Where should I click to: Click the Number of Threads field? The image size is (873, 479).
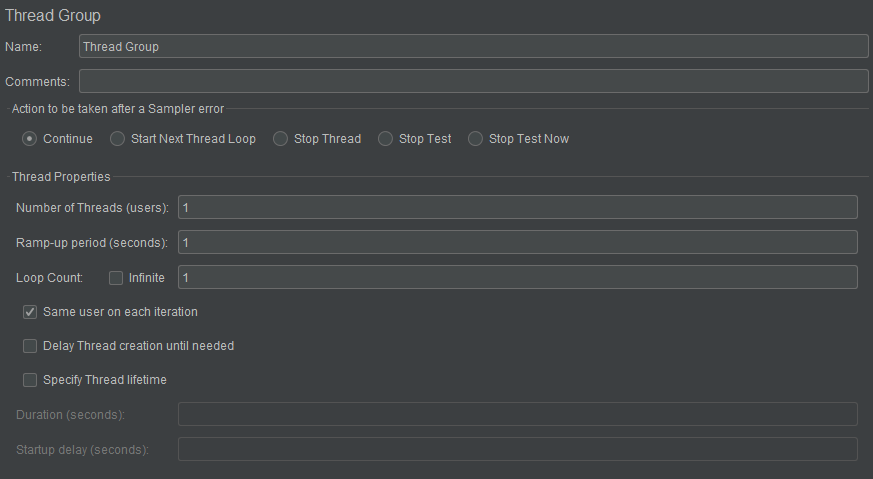point(518,207)
